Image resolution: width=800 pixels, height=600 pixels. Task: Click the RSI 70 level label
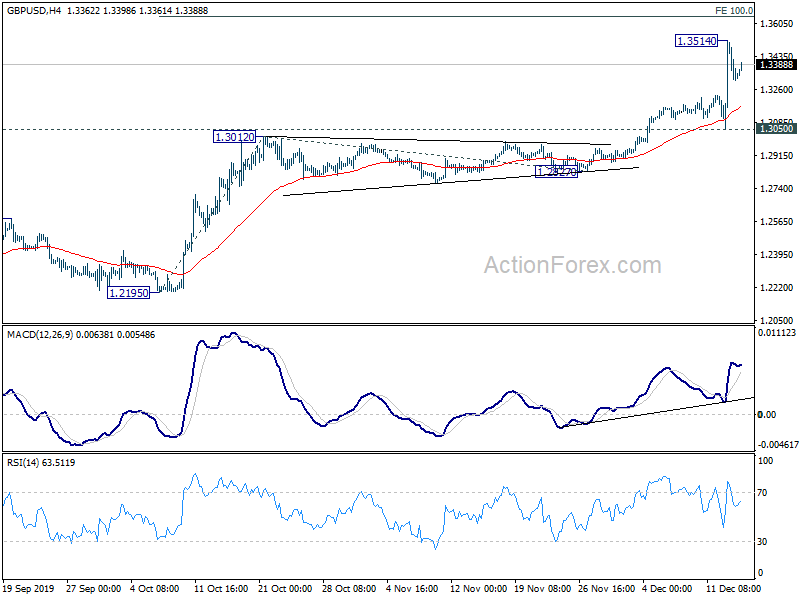(762, 492)
